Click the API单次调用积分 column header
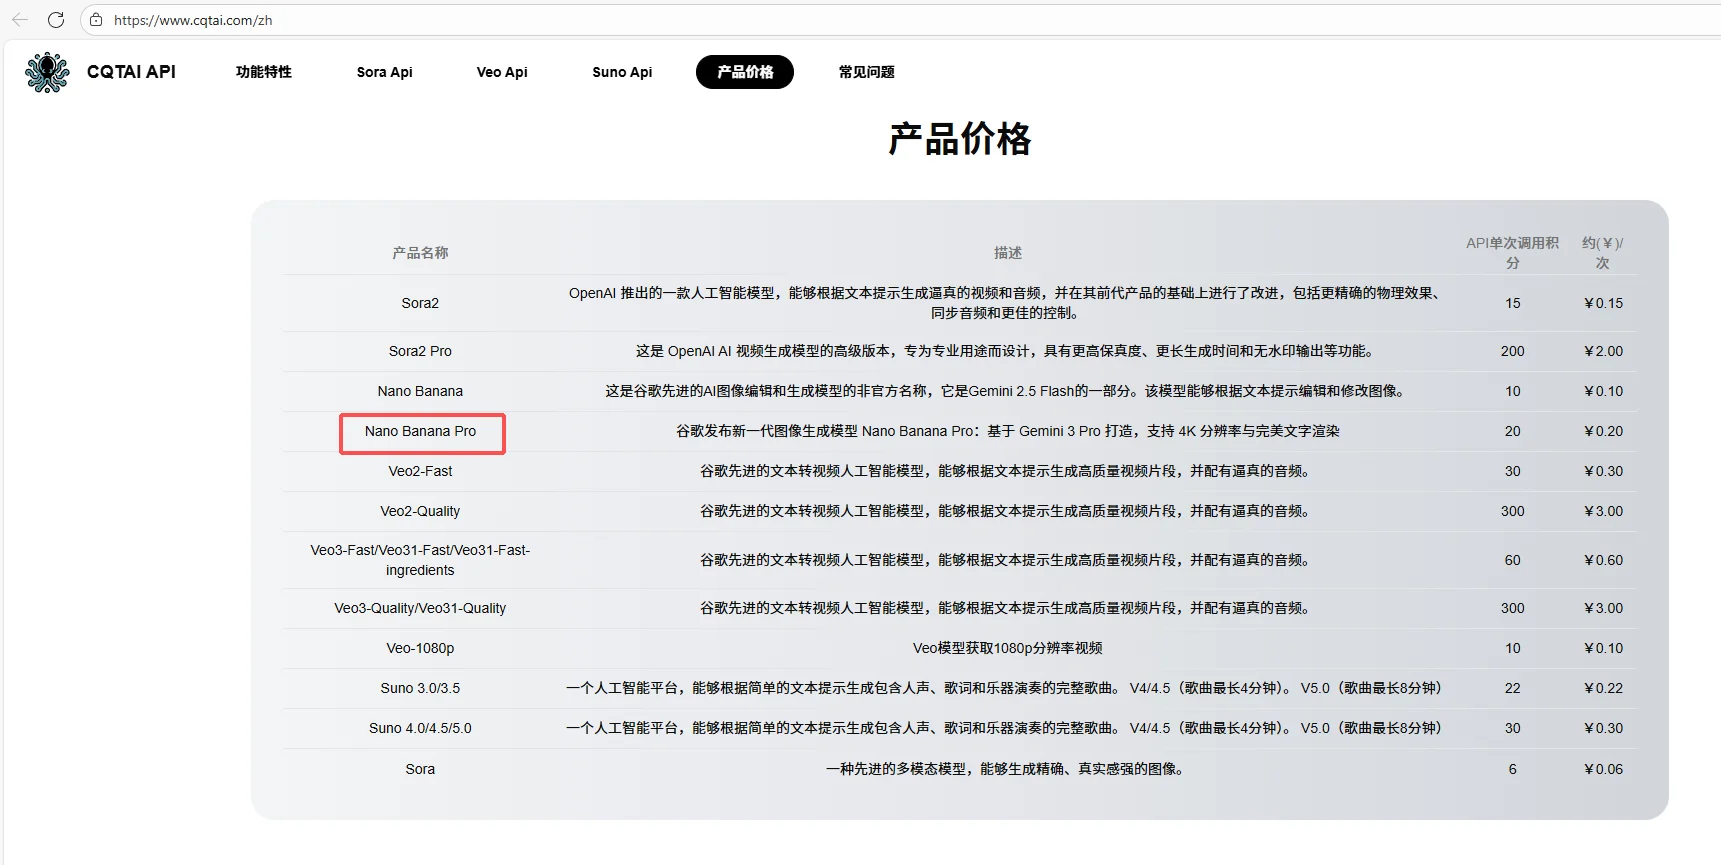Viewport: 1721px width, 865px height. pyautogui.click(x=1512, y=253)
